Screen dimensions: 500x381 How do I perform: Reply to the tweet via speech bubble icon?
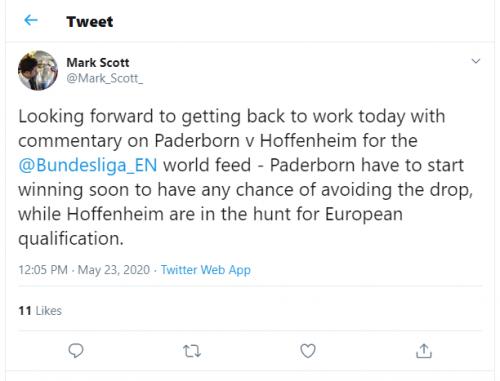[x=76, y=351]
